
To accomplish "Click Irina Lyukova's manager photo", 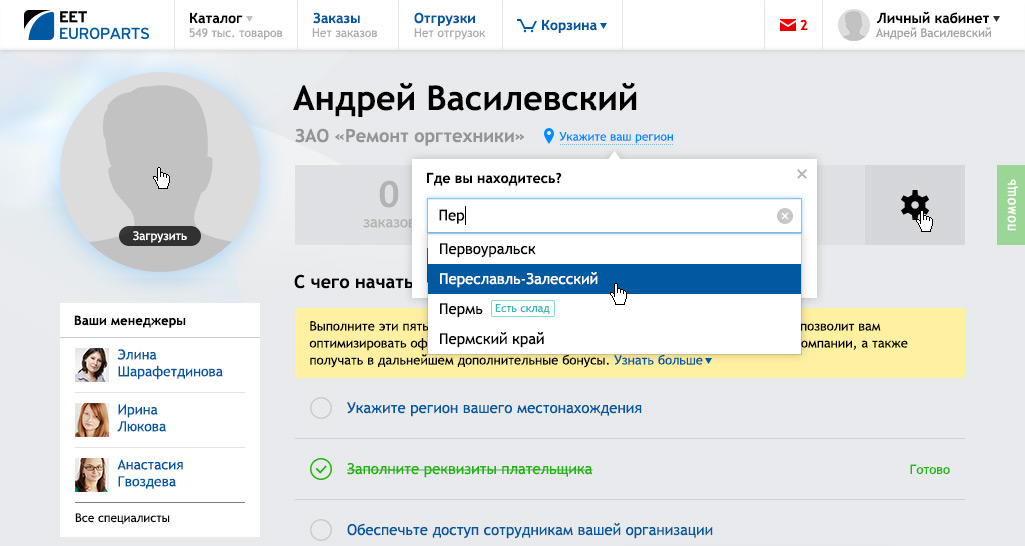I will coord(92,419).
